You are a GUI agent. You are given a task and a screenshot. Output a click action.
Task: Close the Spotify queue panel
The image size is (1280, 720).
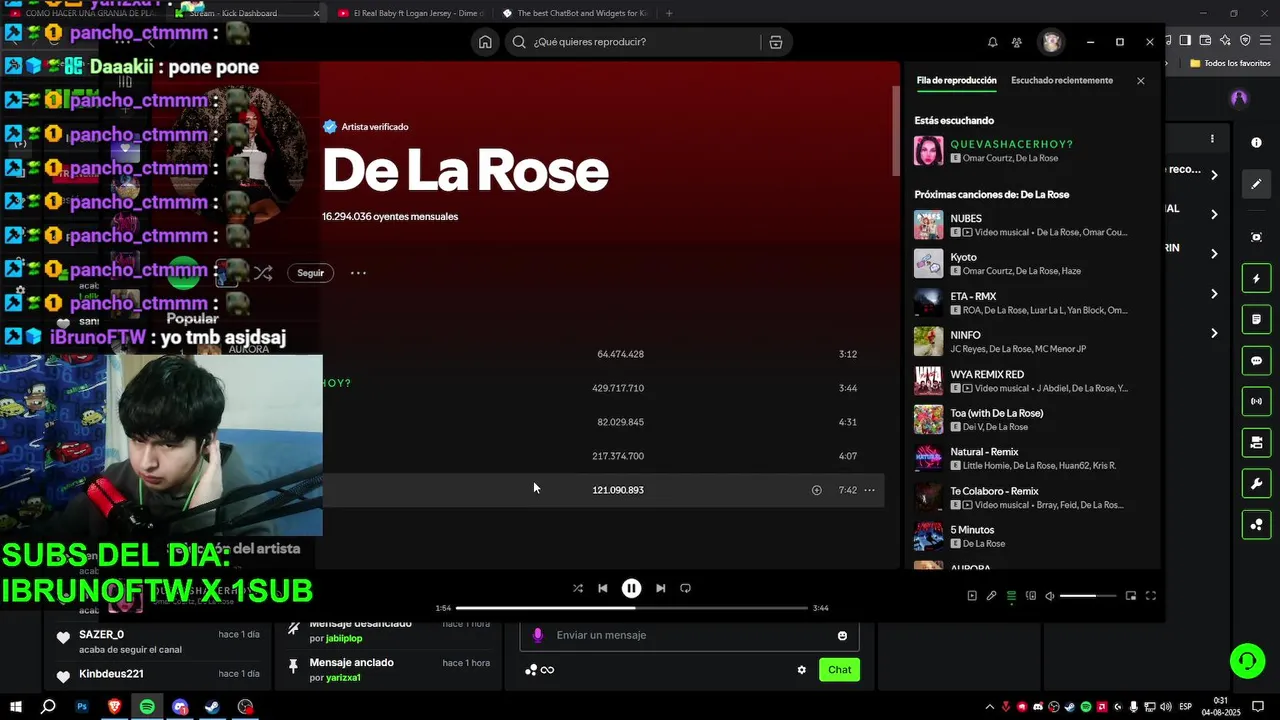click(1140, 81)
